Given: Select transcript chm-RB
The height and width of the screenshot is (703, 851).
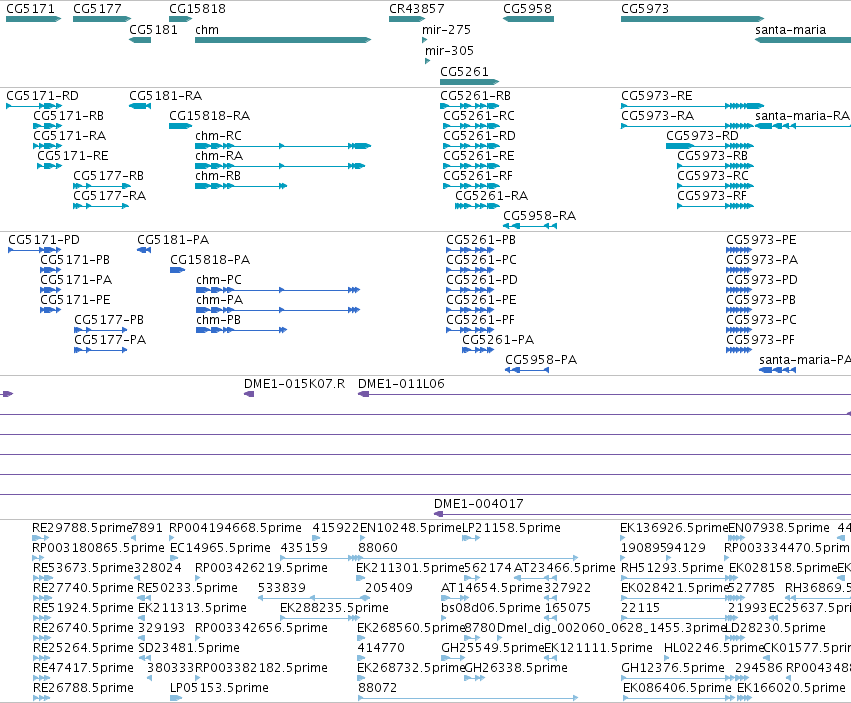Looking at the screenshot, I should pos(241,186).
